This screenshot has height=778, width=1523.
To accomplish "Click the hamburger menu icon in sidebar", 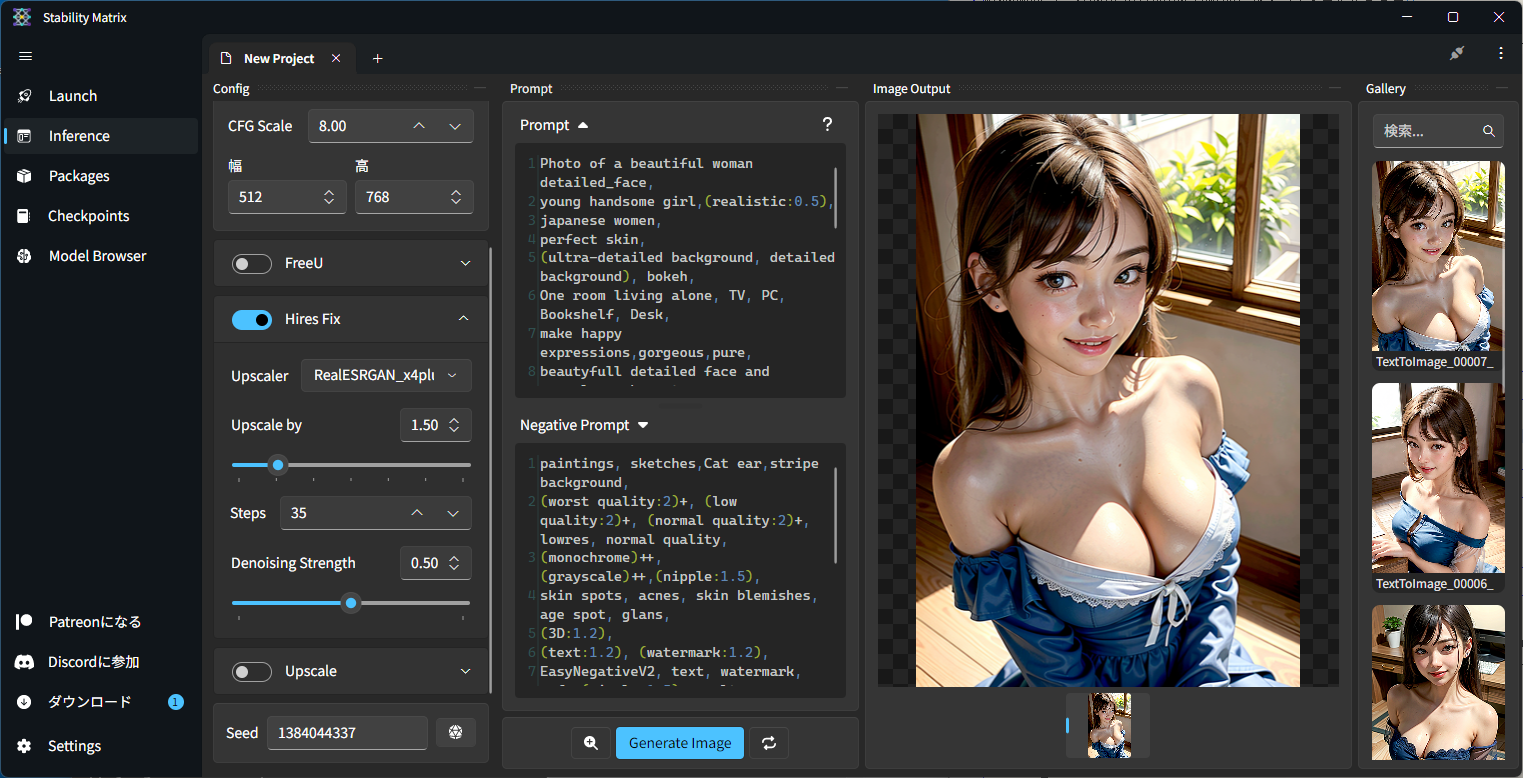I will point(26,56).
